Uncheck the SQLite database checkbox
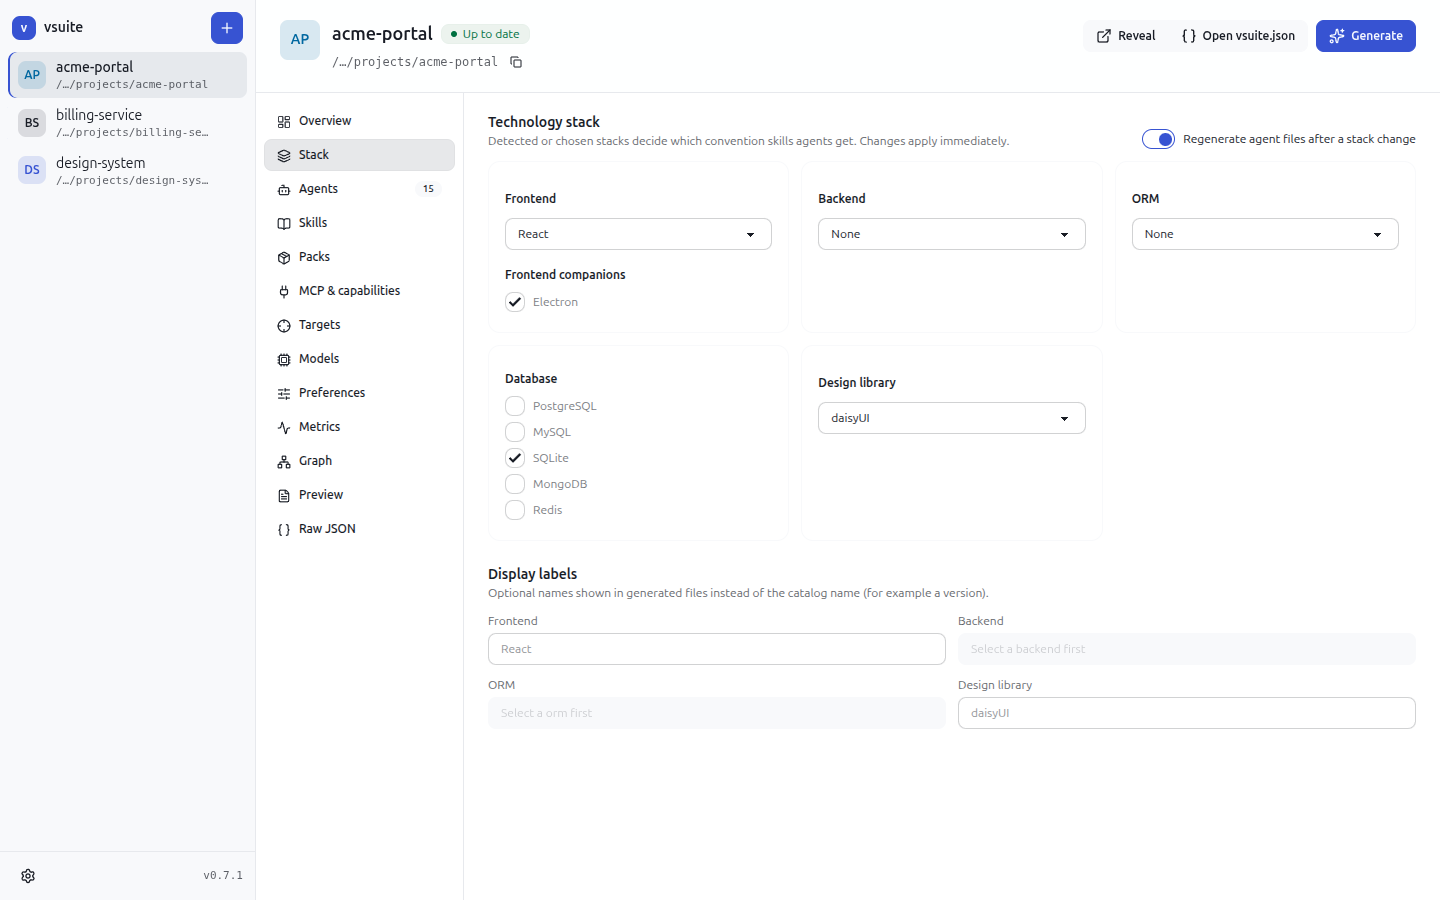 515,458
